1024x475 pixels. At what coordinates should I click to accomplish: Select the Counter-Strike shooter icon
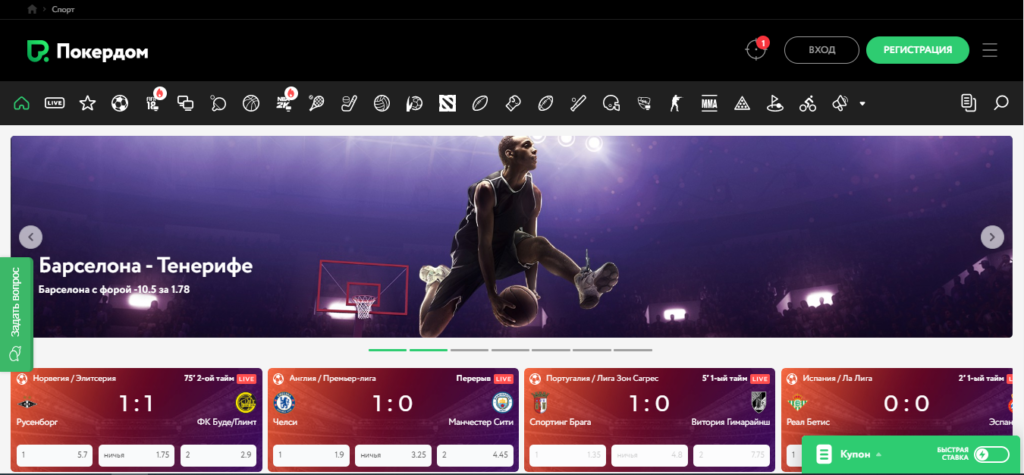pyautogui.click(x=675, y=103)
